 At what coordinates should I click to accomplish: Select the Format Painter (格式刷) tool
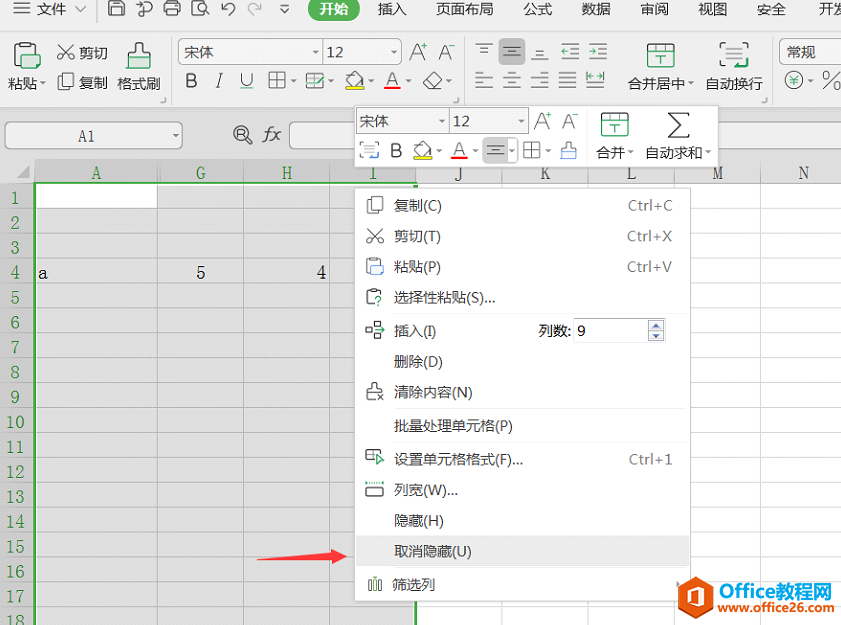138,65
